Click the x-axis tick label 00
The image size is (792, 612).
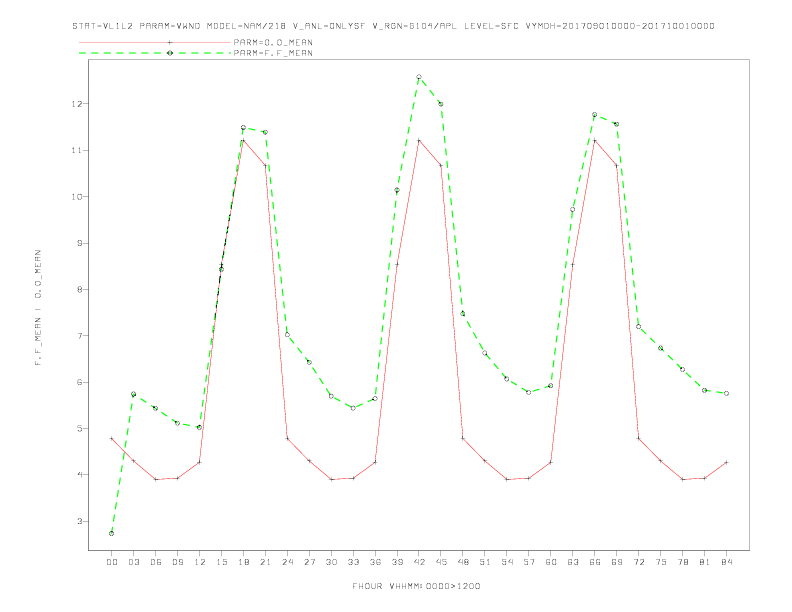tap(112, 562)
